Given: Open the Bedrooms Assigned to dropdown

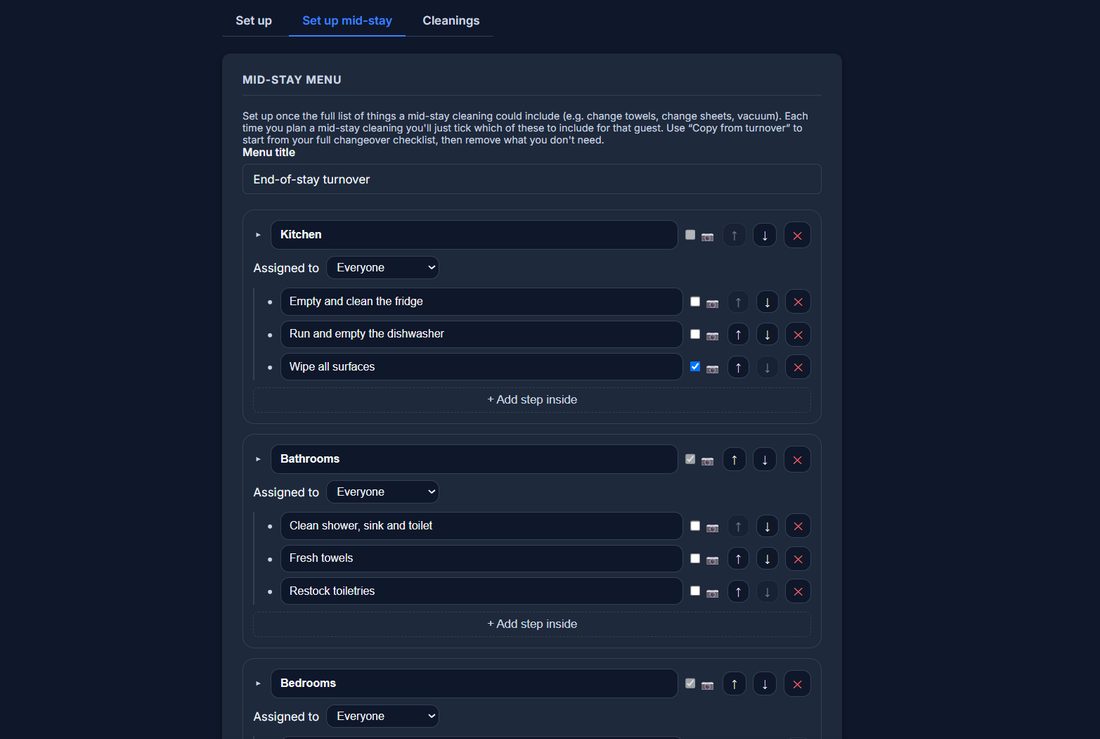Looking at the screenshot, I should 382,716.
